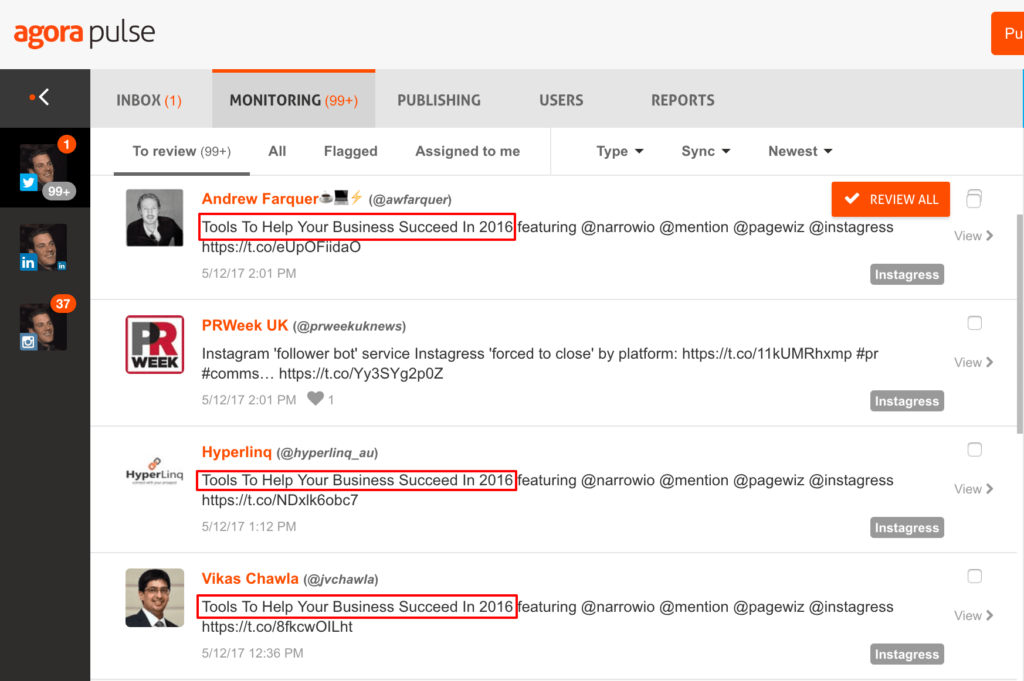Open the PRWeek UK profile picture
This screenshot has width=1024, height=681.
[x=155, y=345]
